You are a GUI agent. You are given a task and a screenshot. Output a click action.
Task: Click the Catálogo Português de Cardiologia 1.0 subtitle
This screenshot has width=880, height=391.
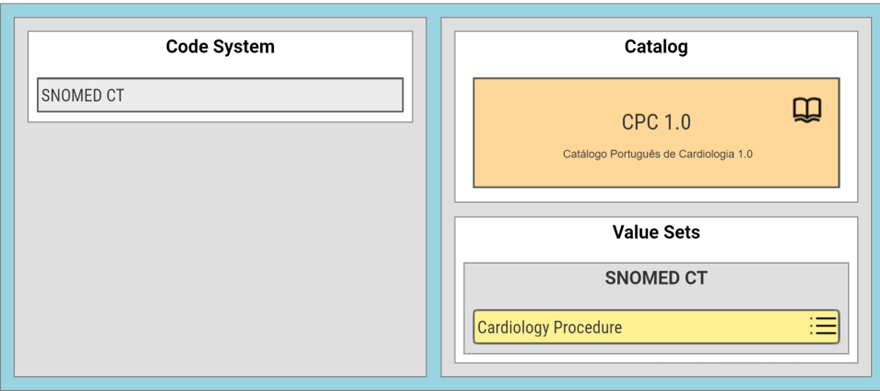(658, 154)
